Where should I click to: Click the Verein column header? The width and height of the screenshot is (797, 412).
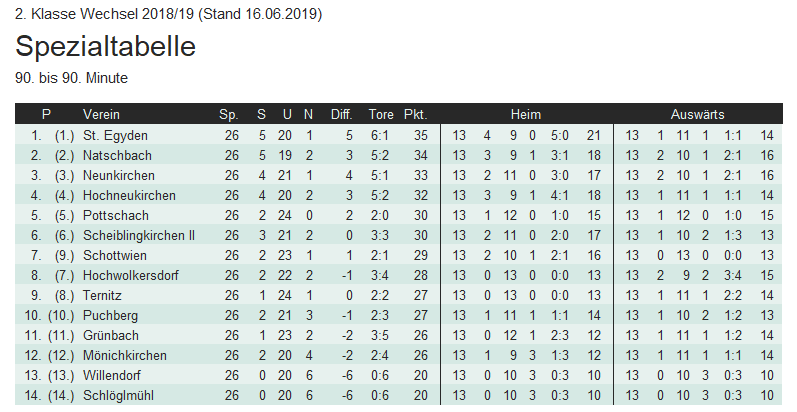[x=101, y=114]
